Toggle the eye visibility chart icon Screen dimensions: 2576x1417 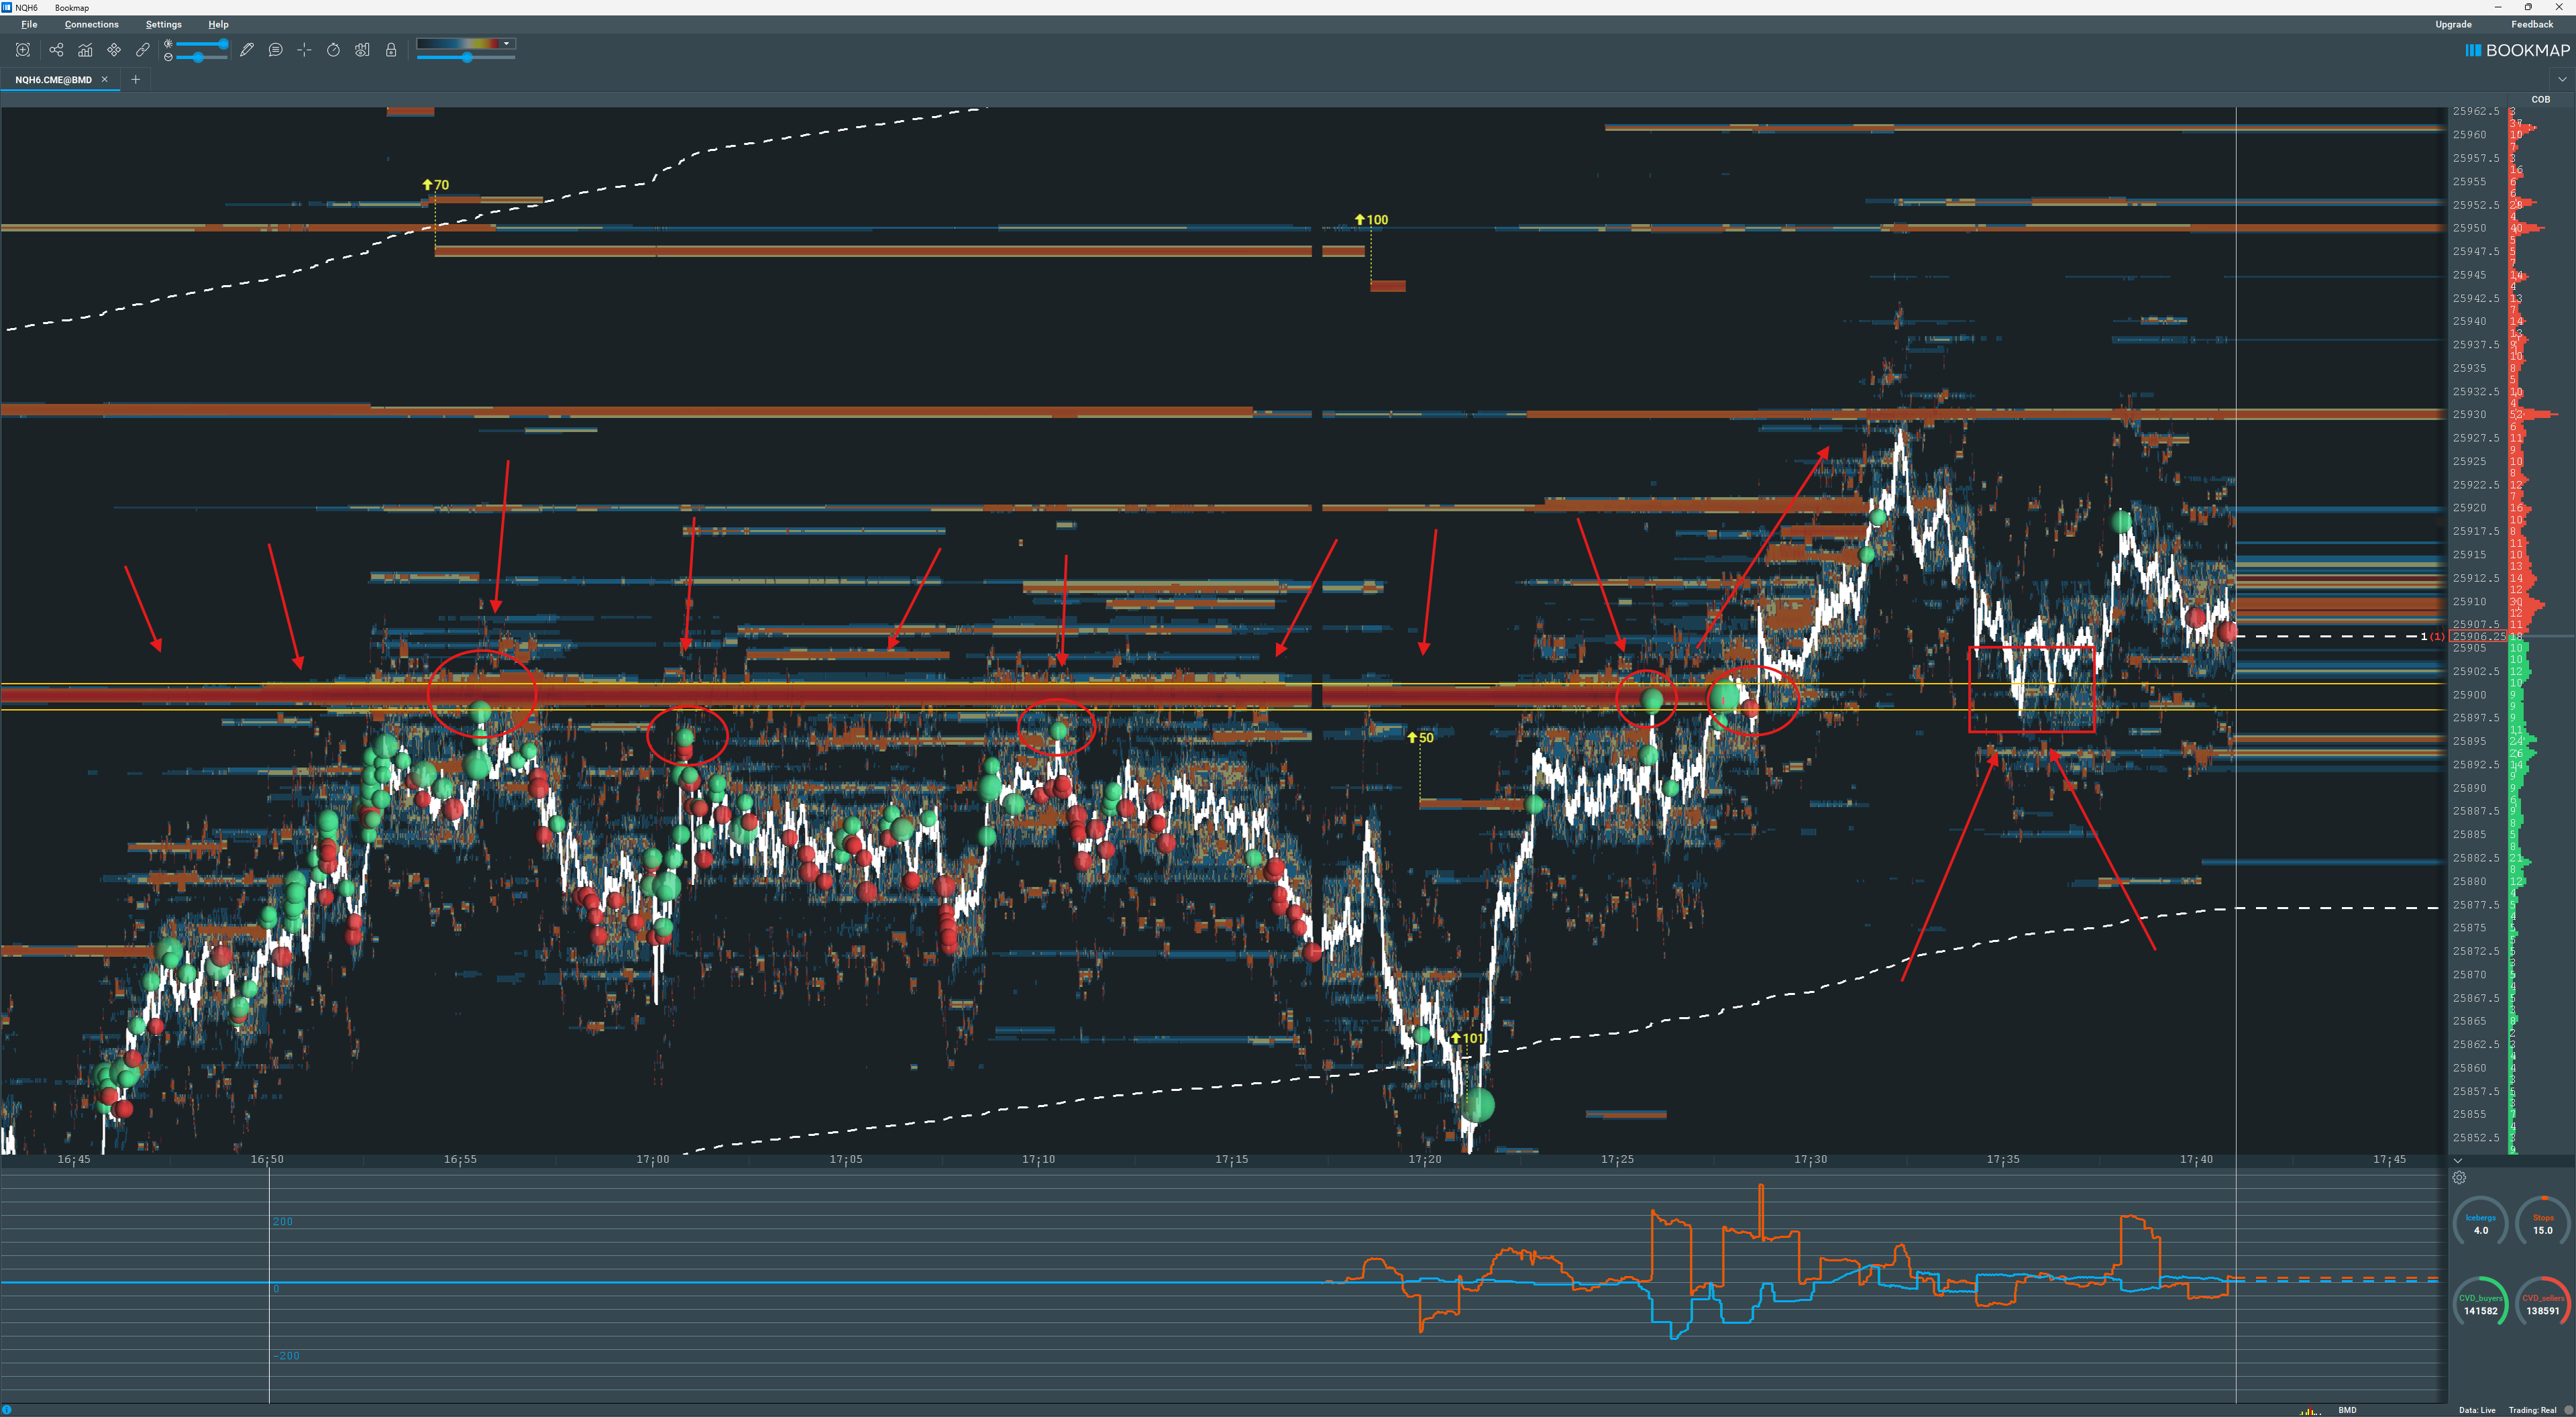tap(362, 50)
